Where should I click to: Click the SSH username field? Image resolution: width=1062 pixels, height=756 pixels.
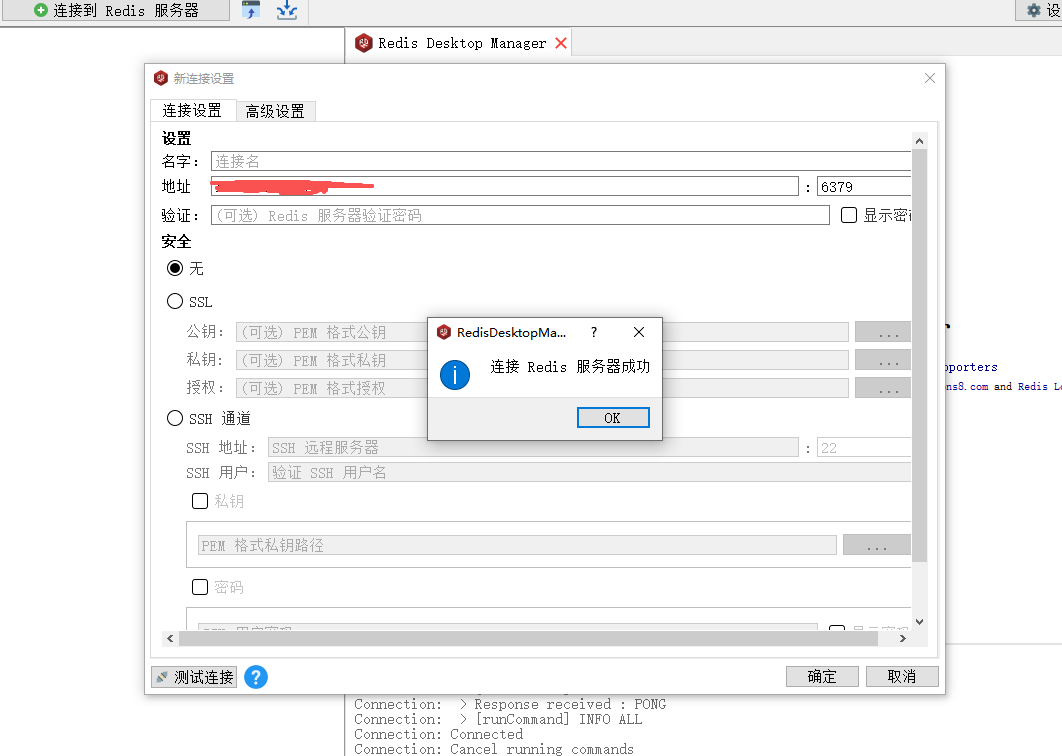(589, 472)
